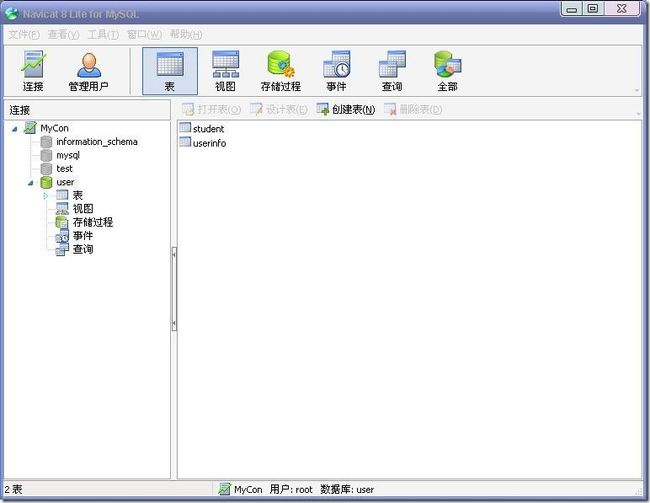Screen dimensions: 650x503
Task: Open the 帮助(H) menu
Action: (186, 34)
